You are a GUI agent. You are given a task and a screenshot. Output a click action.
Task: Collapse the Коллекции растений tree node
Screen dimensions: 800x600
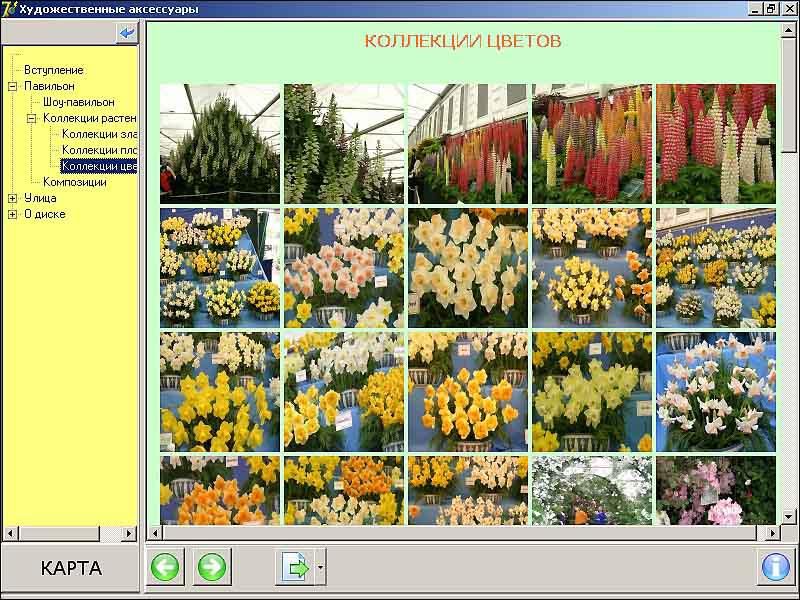tap(32, 118)
